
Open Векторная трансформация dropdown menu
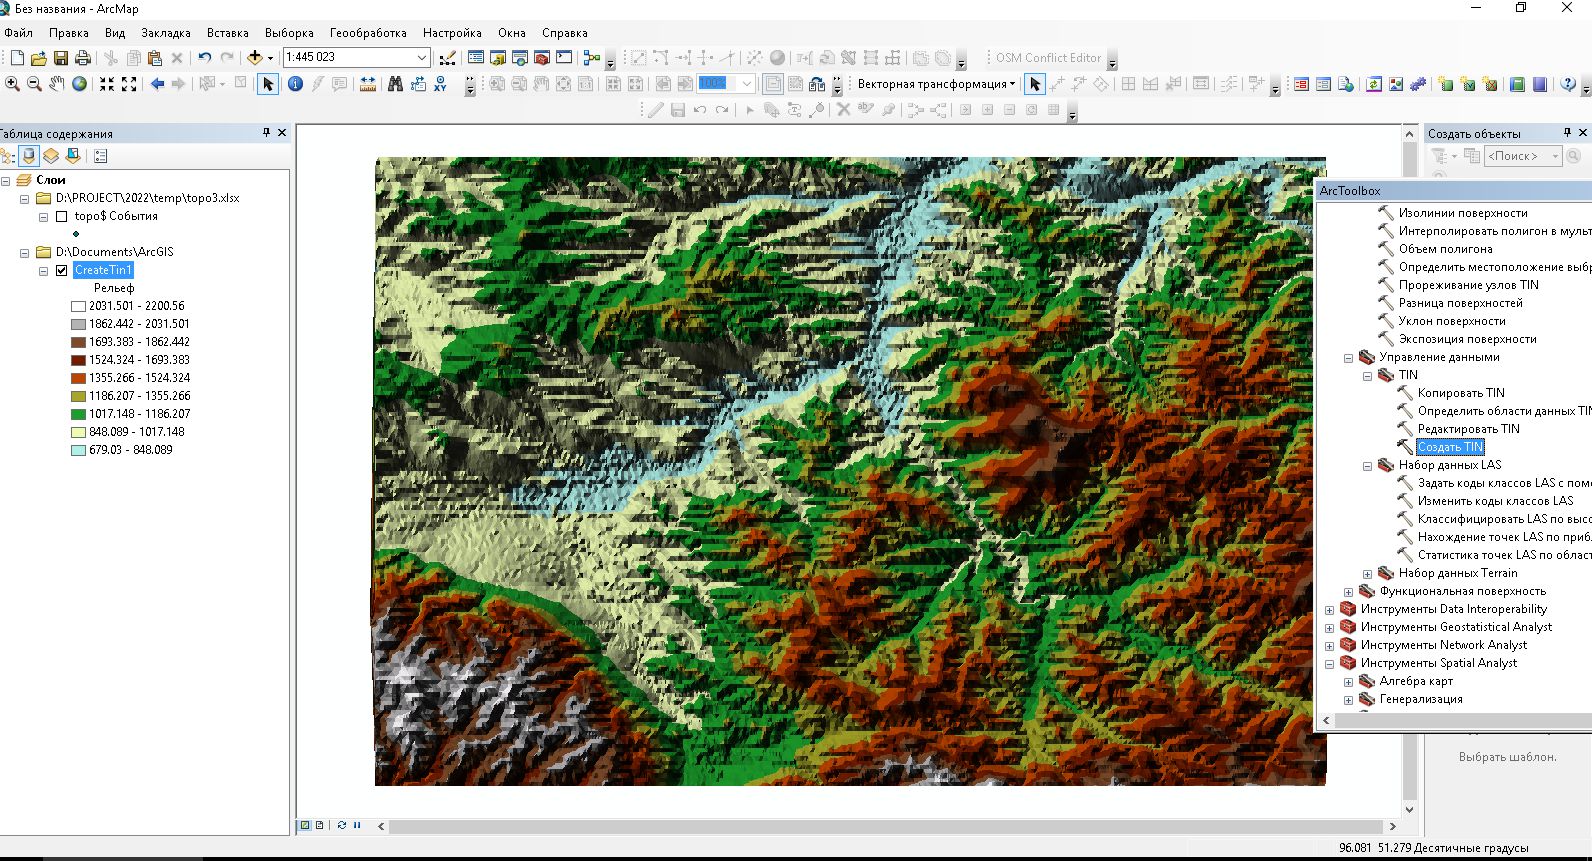[935, 84]
